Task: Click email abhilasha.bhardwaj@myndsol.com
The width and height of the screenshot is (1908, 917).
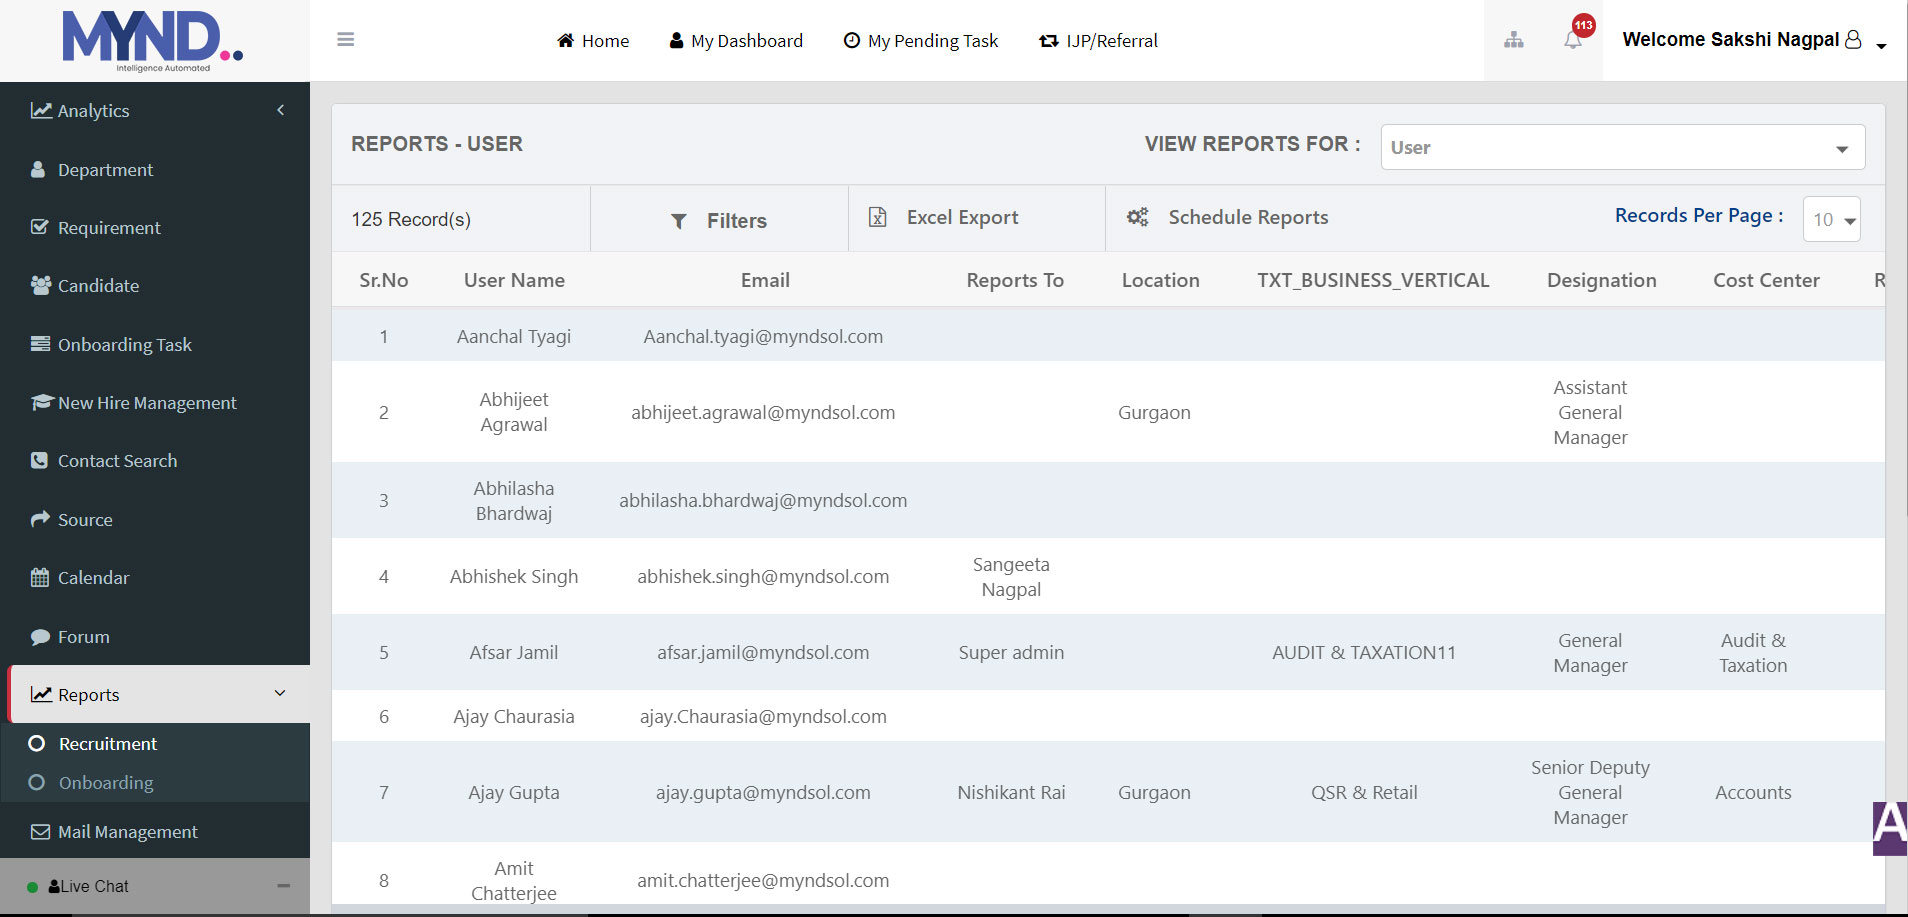Action: (x=763, y=500)
